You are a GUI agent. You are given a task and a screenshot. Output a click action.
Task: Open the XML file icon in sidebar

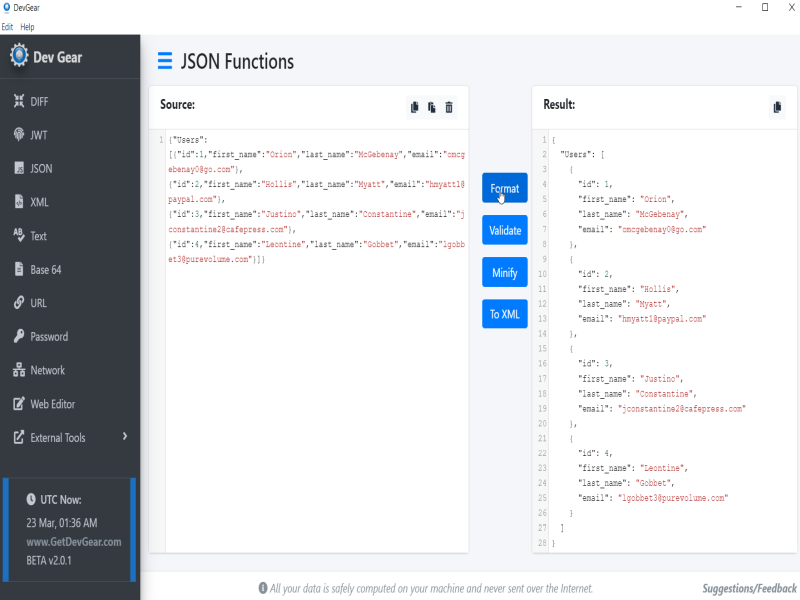(19, 202)
